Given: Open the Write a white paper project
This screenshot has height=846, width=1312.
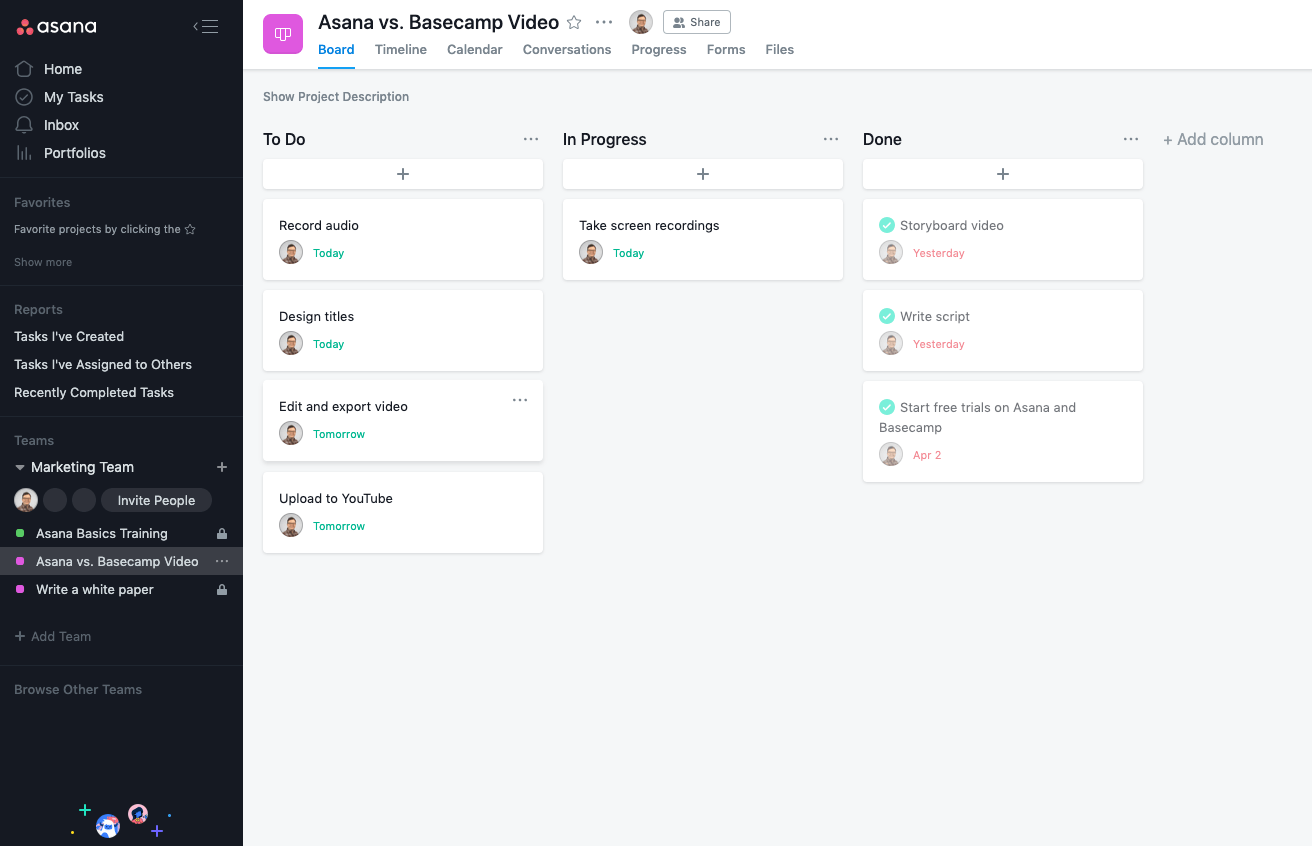Looking at the screenshot, I should (x=95, y=589).
